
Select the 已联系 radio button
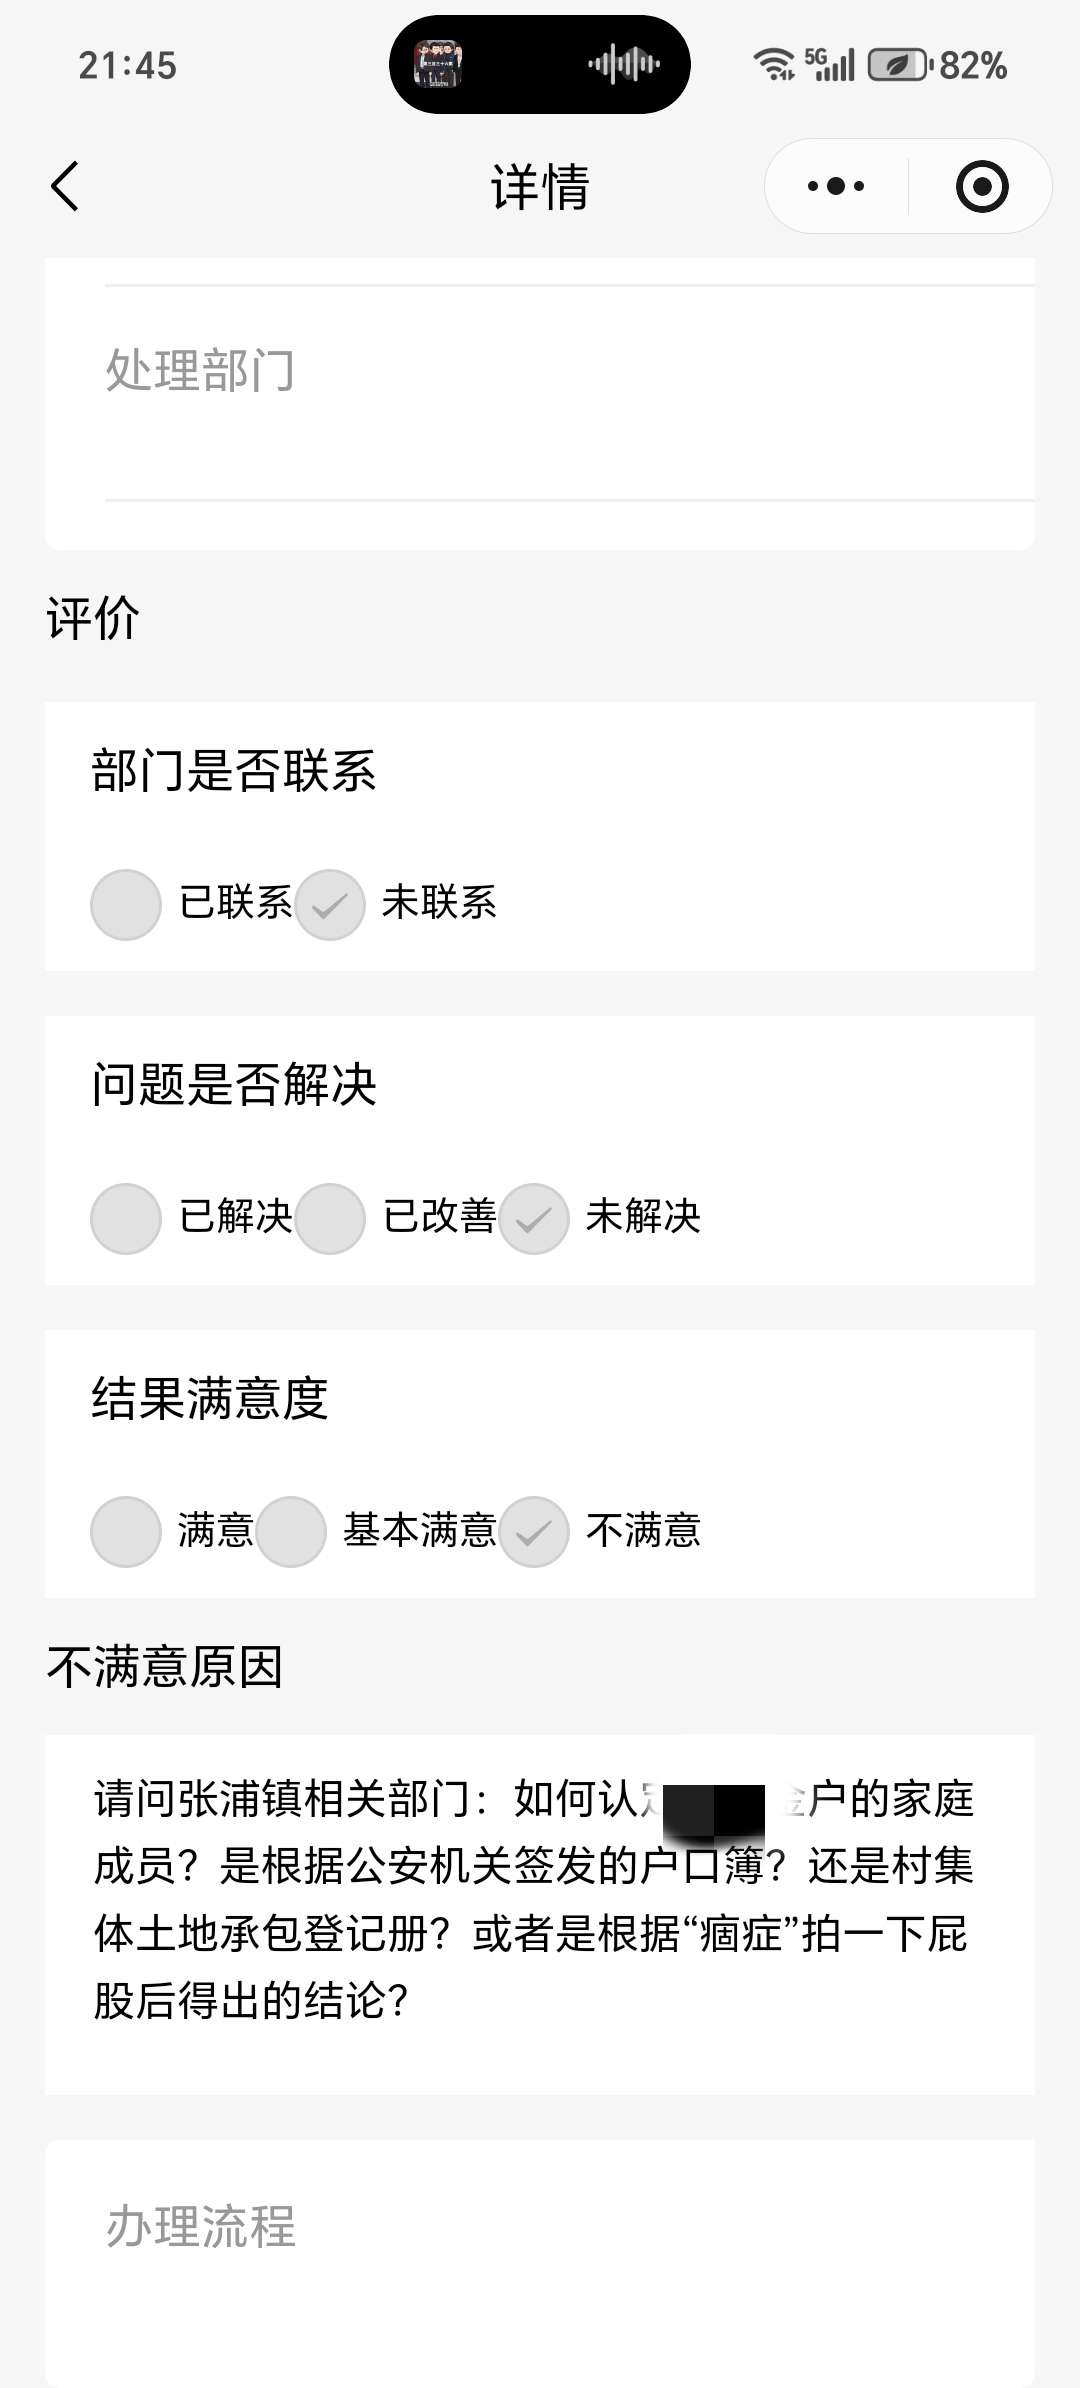click(126, 905)
